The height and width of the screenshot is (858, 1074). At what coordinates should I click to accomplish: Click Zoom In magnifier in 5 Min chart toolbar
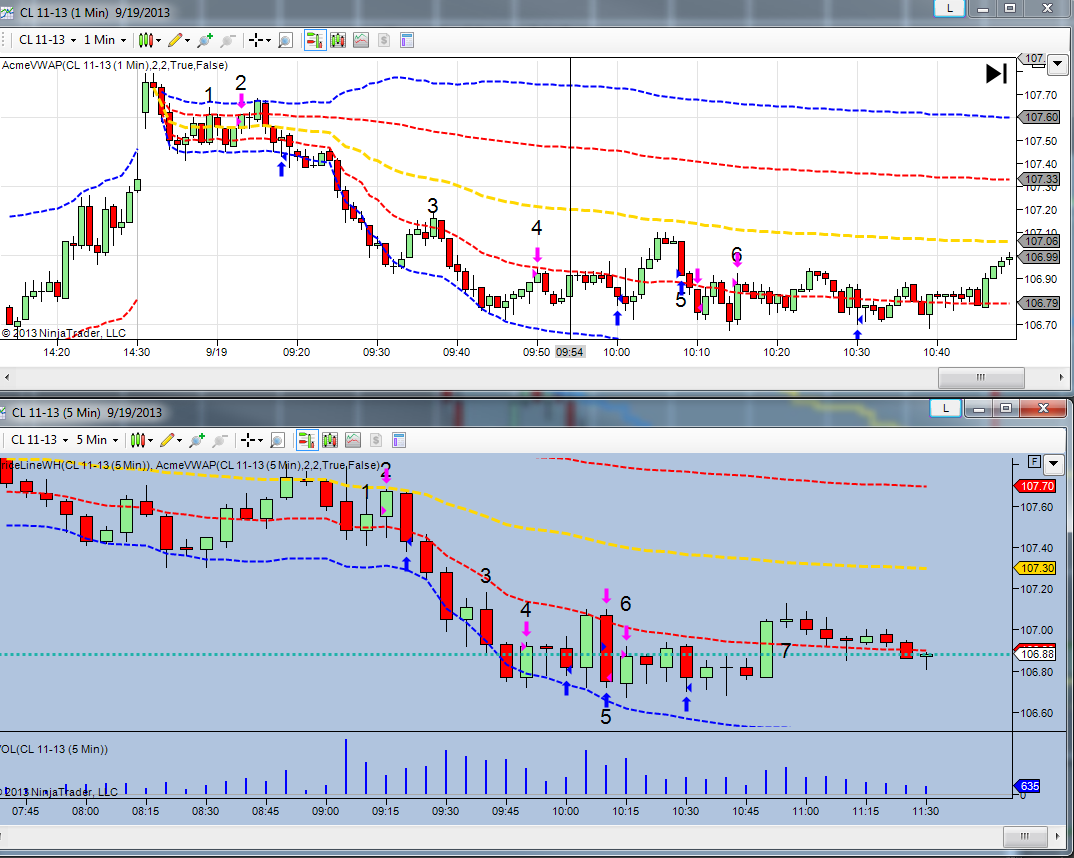[197, 440]
